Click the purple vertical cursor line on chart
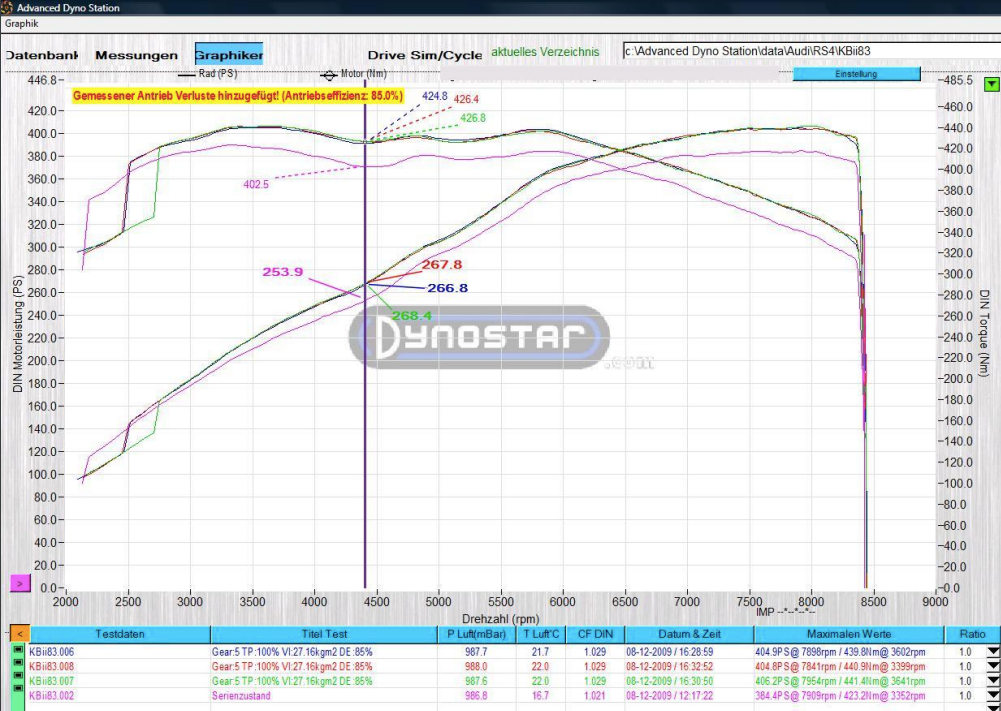This screenshot has width=1001, height=711. [365, 450]
